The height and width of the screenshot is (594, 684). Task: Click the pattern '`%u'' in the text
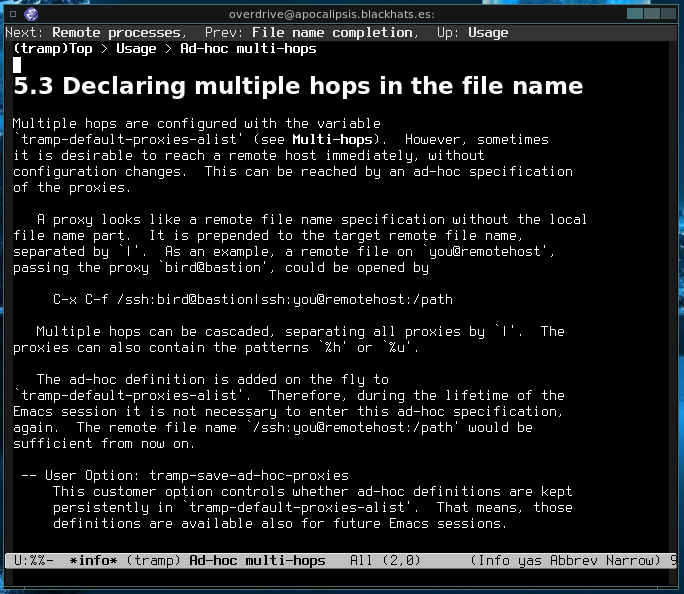click(397, 348)
